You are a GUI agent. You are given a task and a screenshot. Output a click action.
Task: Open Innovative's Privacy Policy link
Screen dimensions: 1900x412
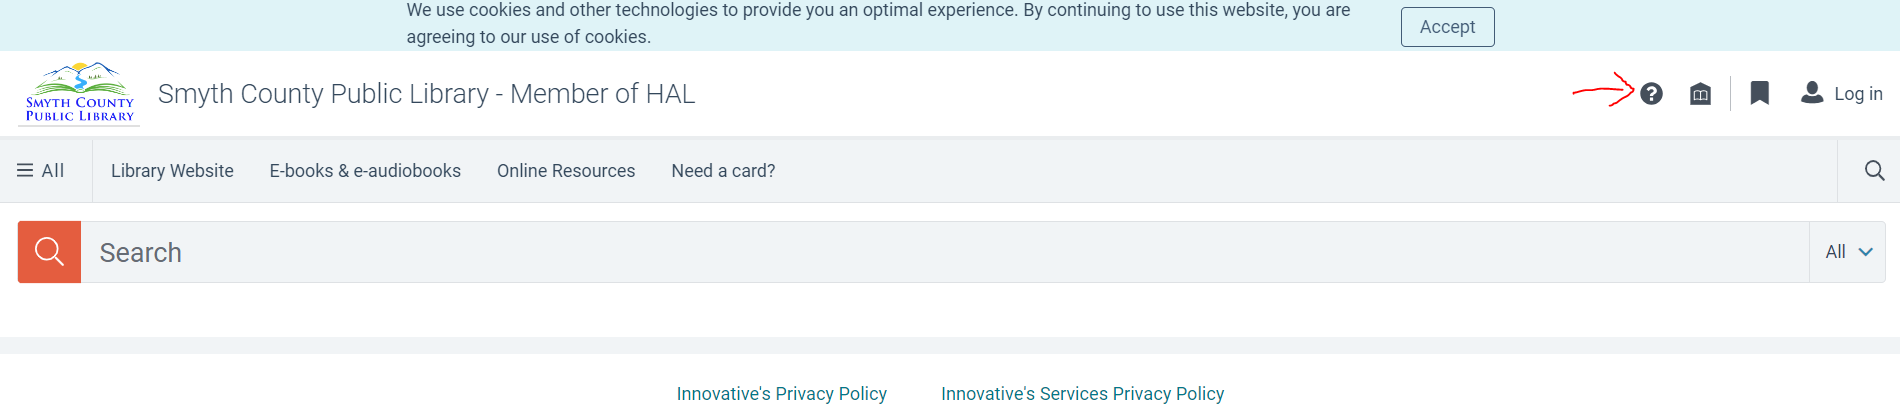click(x=781, y=394)
